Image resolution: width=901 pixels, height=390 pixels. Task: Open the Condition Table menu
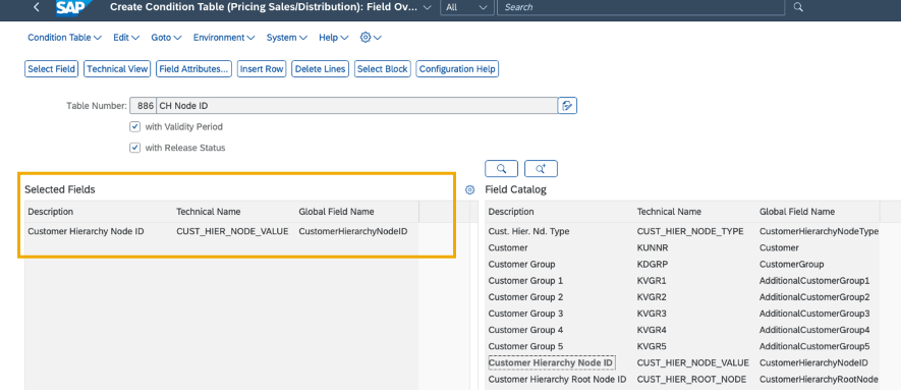tap(64, 37)
